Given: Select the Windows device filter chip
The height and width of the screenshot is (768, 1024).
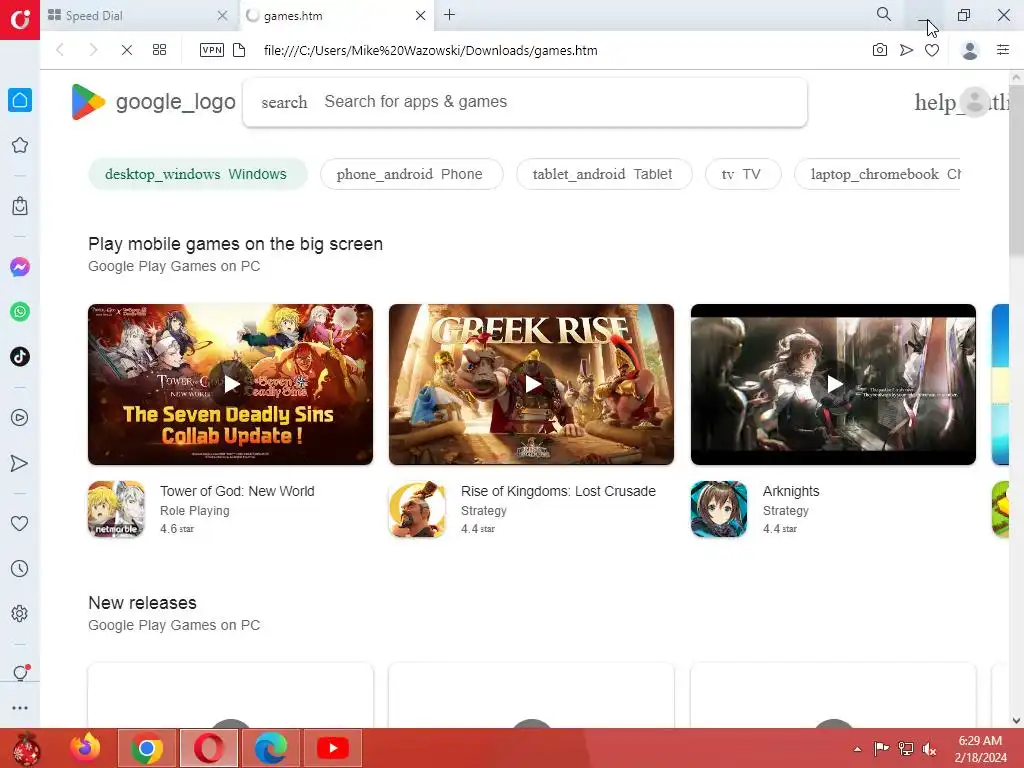Looking at the screenshot, I should (x=197, y=174).
